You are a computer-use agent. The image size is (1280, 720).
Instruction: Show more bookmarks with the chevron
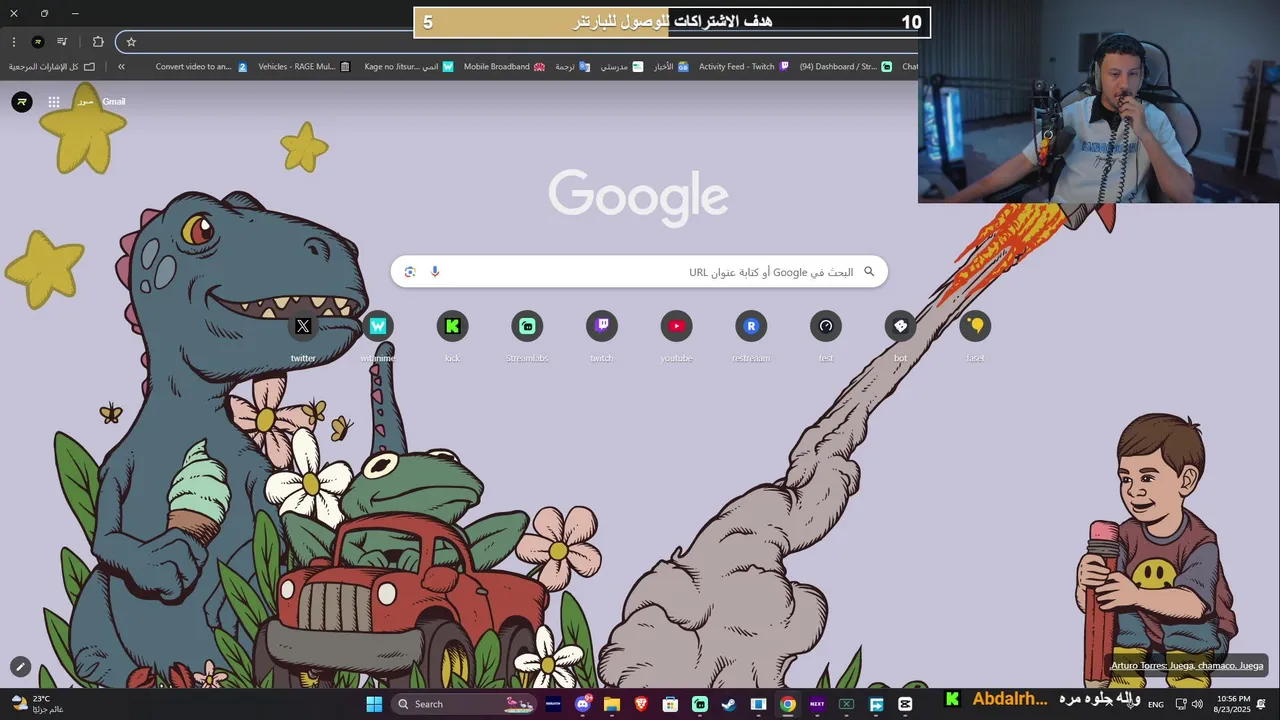[121, 67]
